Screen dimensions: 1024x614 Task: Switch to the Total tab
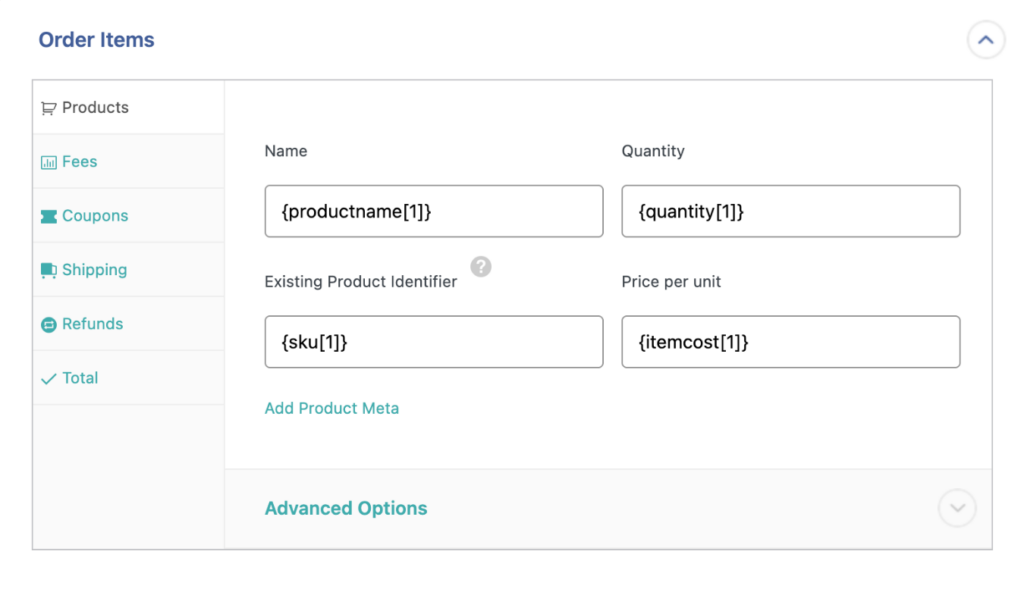coord(129,378)
